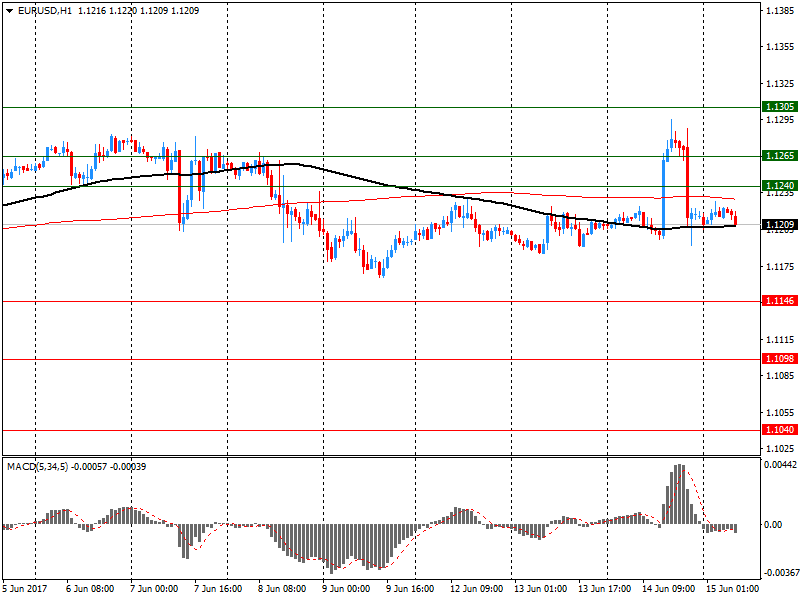Click the 1.1098 red support label
800x600 pixels.
pyautogui.click(x=780, y=359)
